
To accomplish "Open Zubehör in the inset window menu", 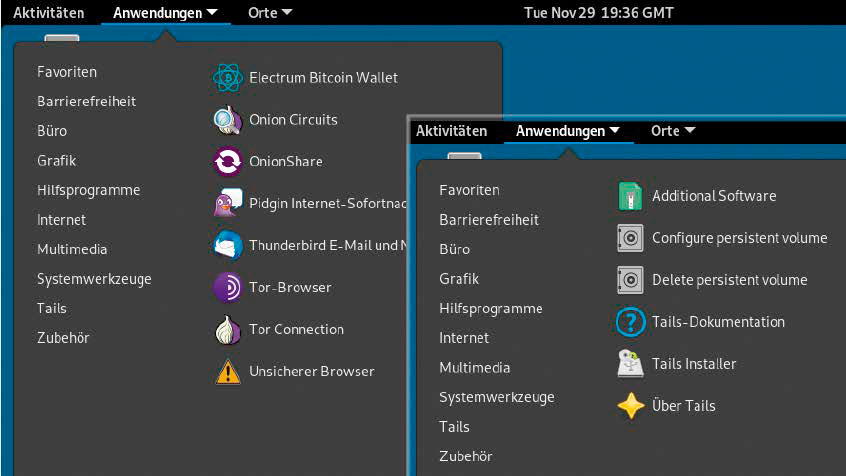I will click(466, 456).
